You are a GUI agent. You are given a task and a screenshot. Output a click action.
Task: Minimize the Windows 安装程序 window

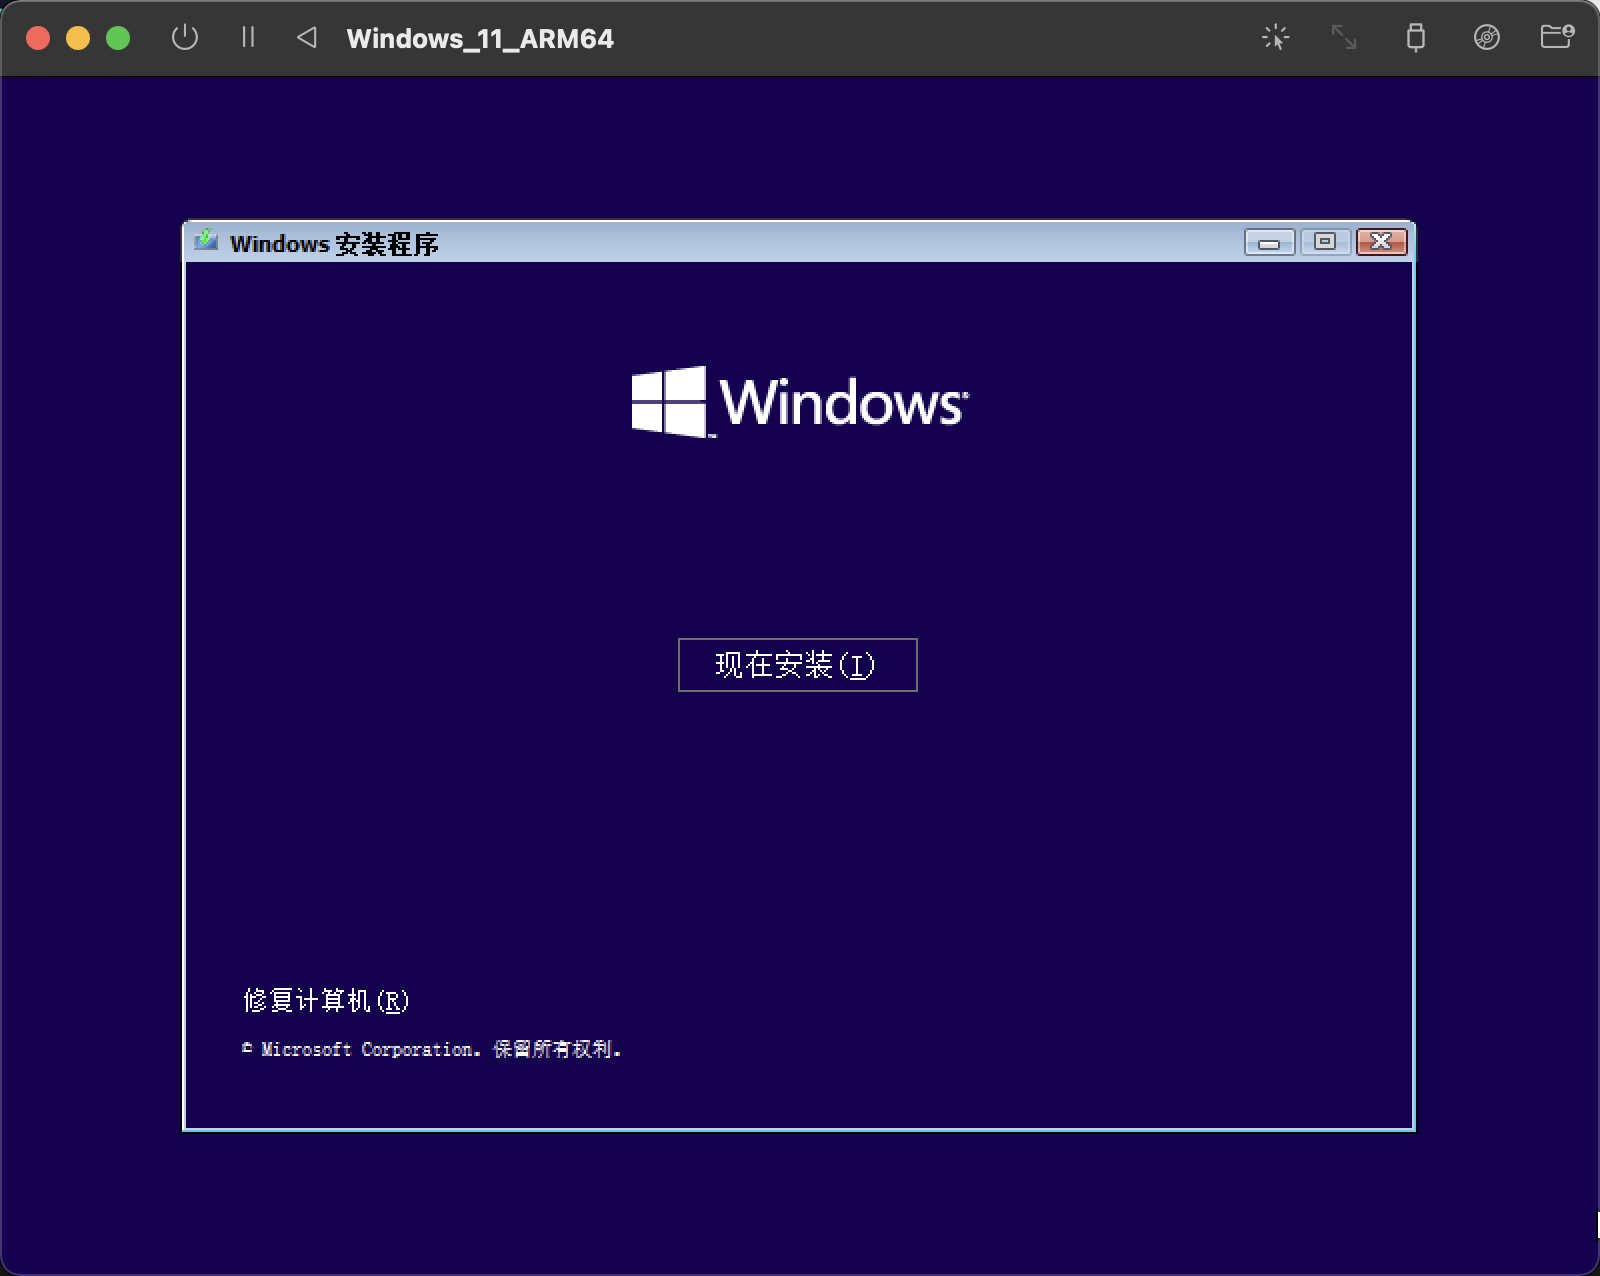click(1268, 241)
